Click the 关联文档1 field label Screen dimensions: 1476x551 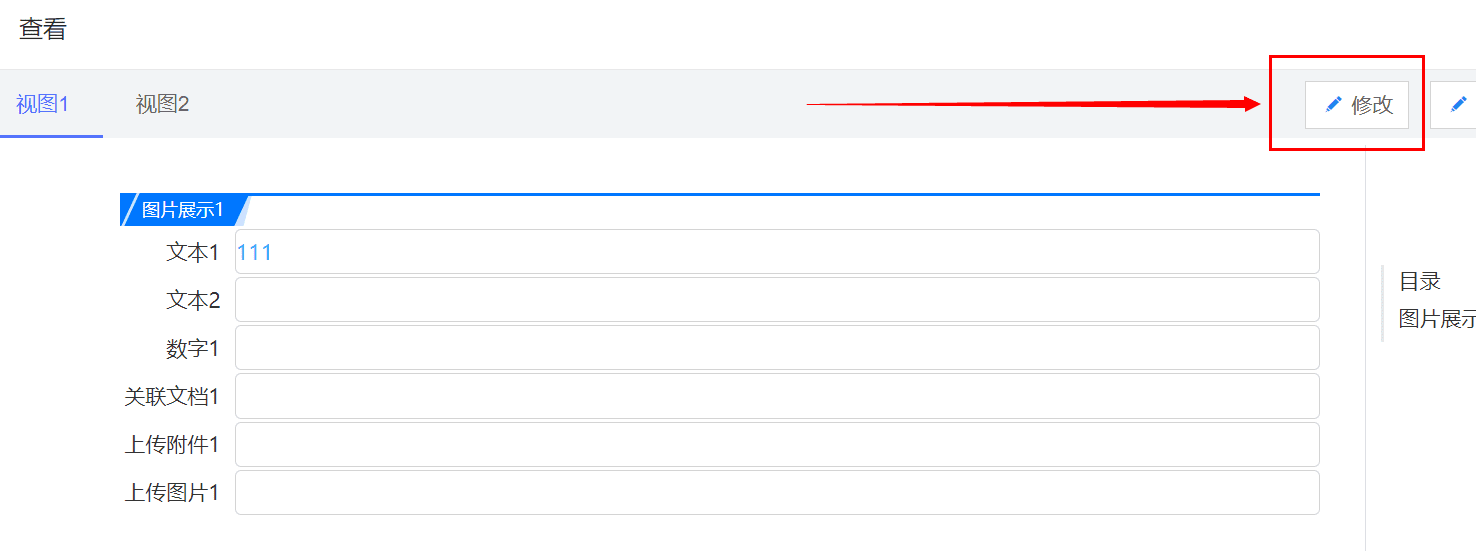[172, 396]
